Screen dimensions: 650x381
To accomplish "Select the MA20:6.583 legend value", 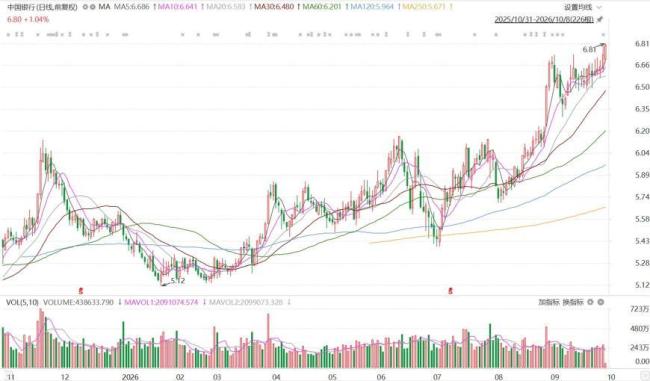I will [226, 7].
